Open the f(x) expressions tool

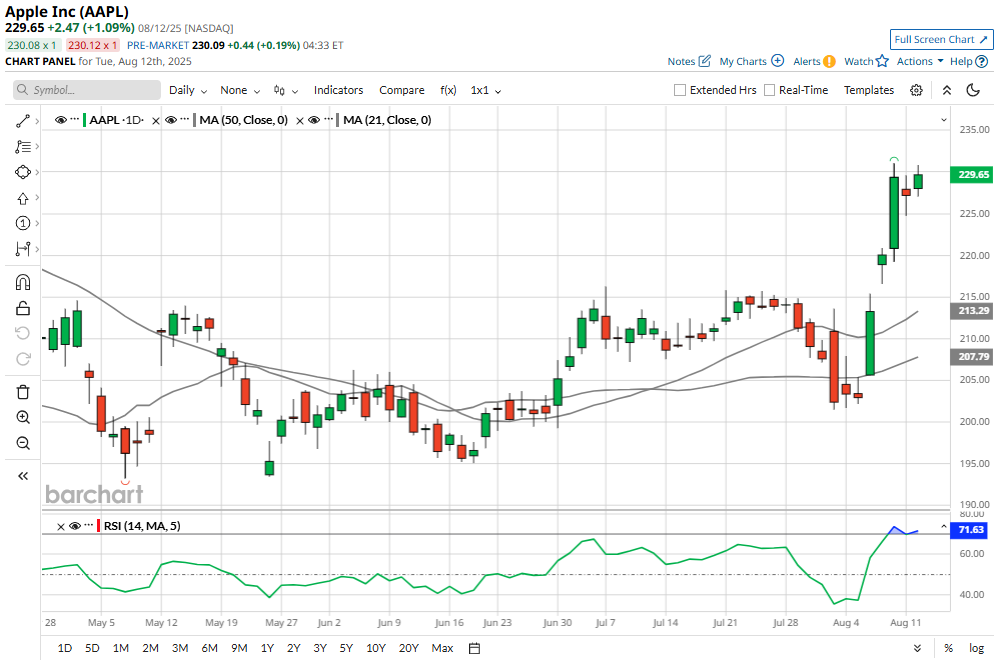(448, 90)
